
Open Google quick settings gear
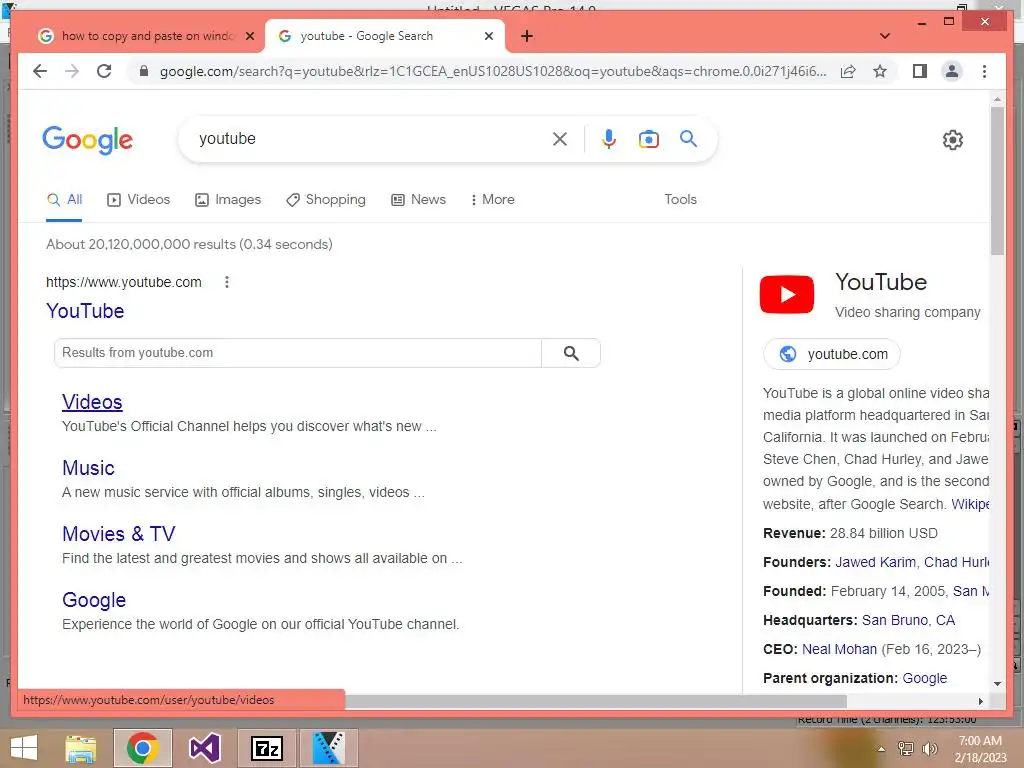click(953, 140)
